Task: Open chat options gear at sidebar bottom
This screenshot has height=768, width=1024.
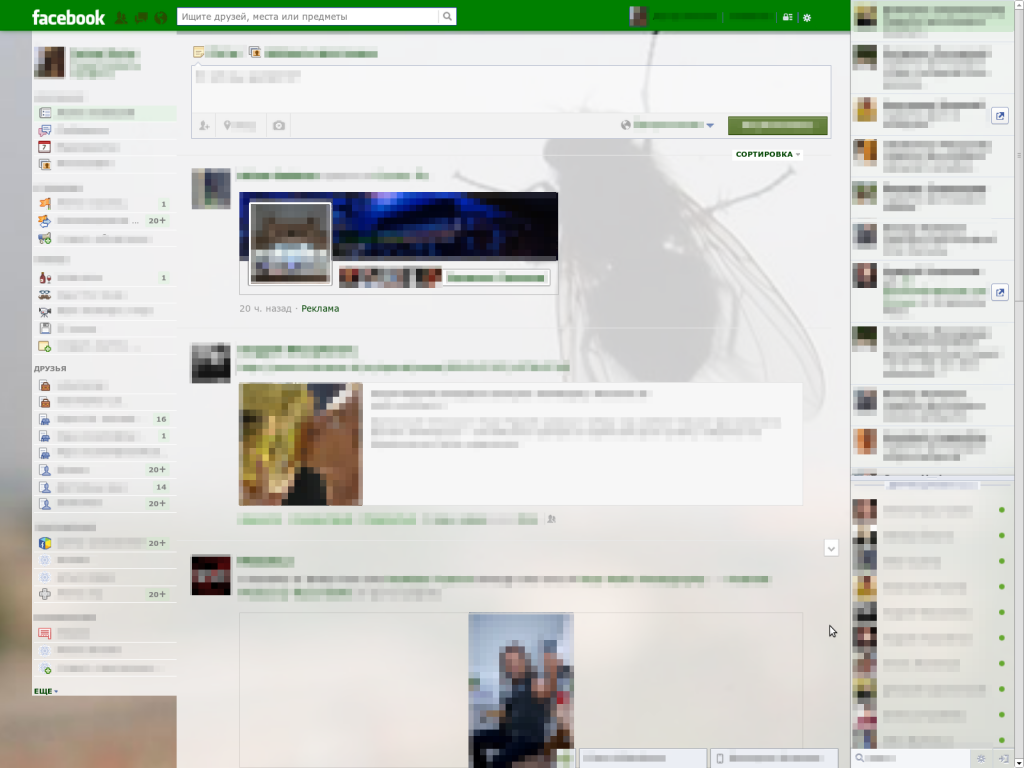Action: click(x=980, y=759)
